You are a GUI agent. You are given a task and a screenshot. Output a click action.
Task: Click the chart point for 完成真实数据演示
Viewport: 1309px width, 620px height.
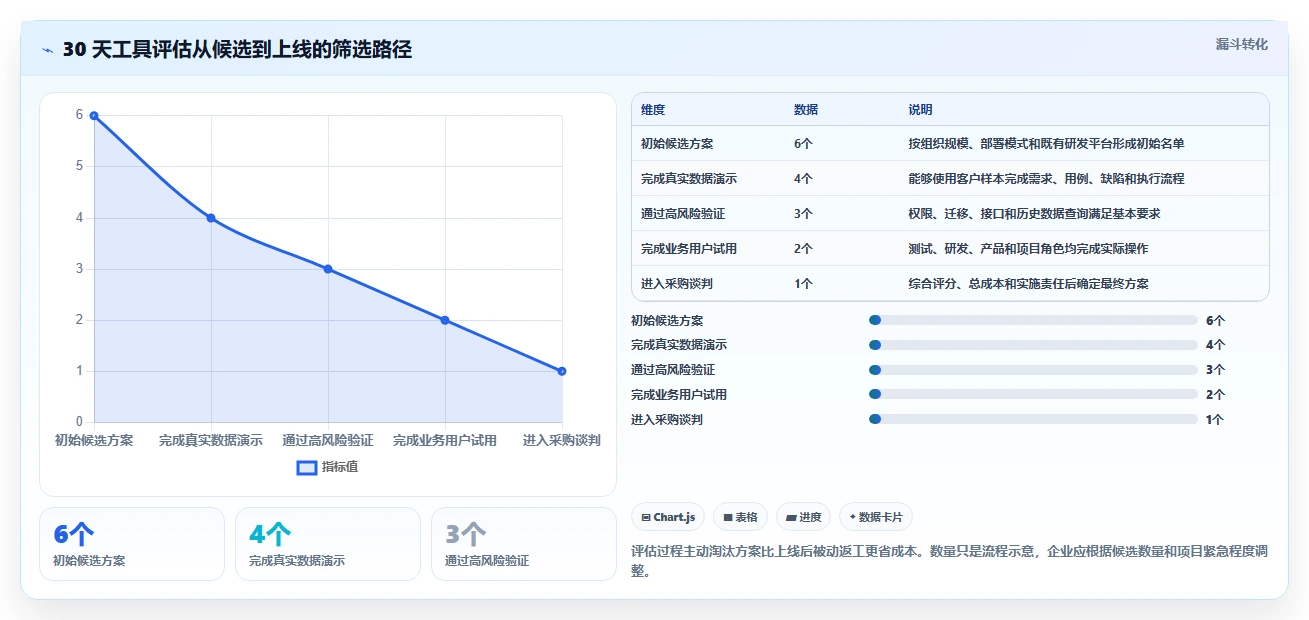(211, 218)
